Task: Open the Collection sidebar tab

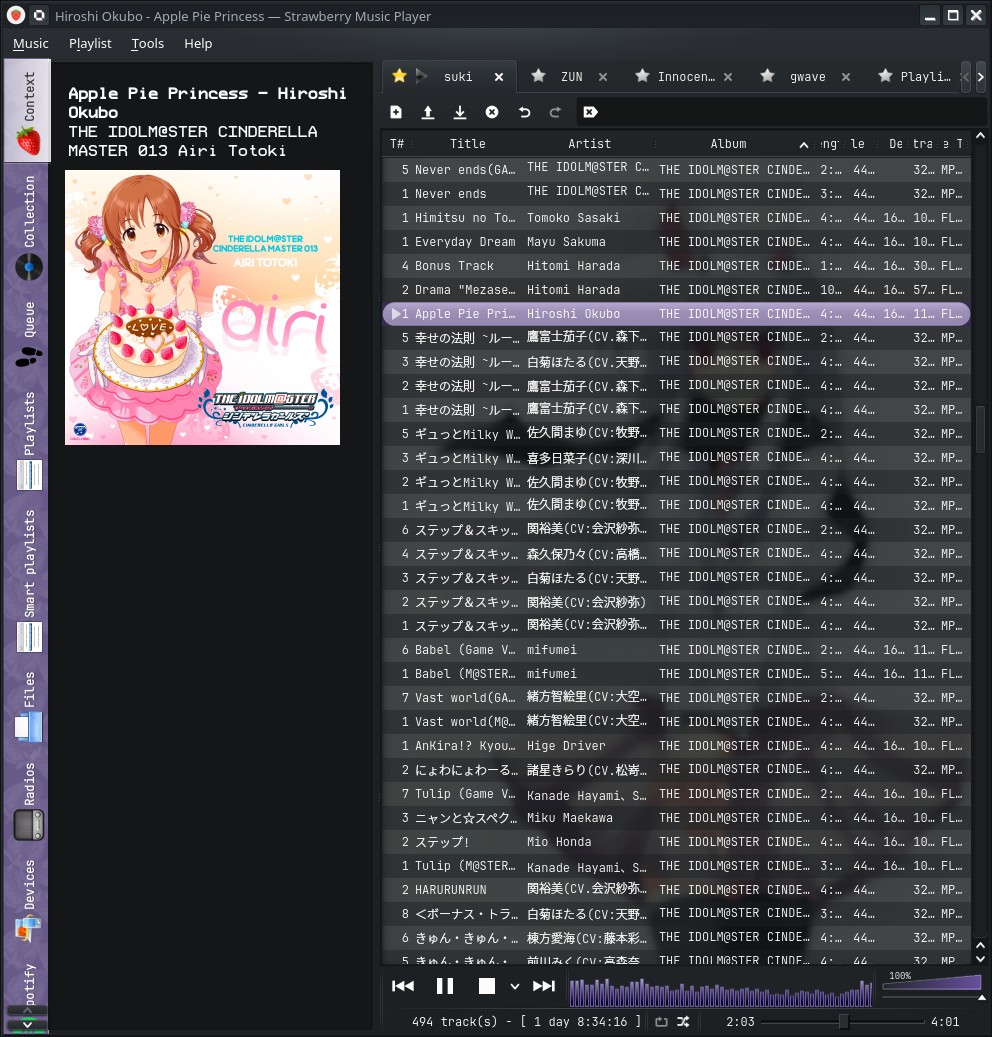Action: coord(27,227)
